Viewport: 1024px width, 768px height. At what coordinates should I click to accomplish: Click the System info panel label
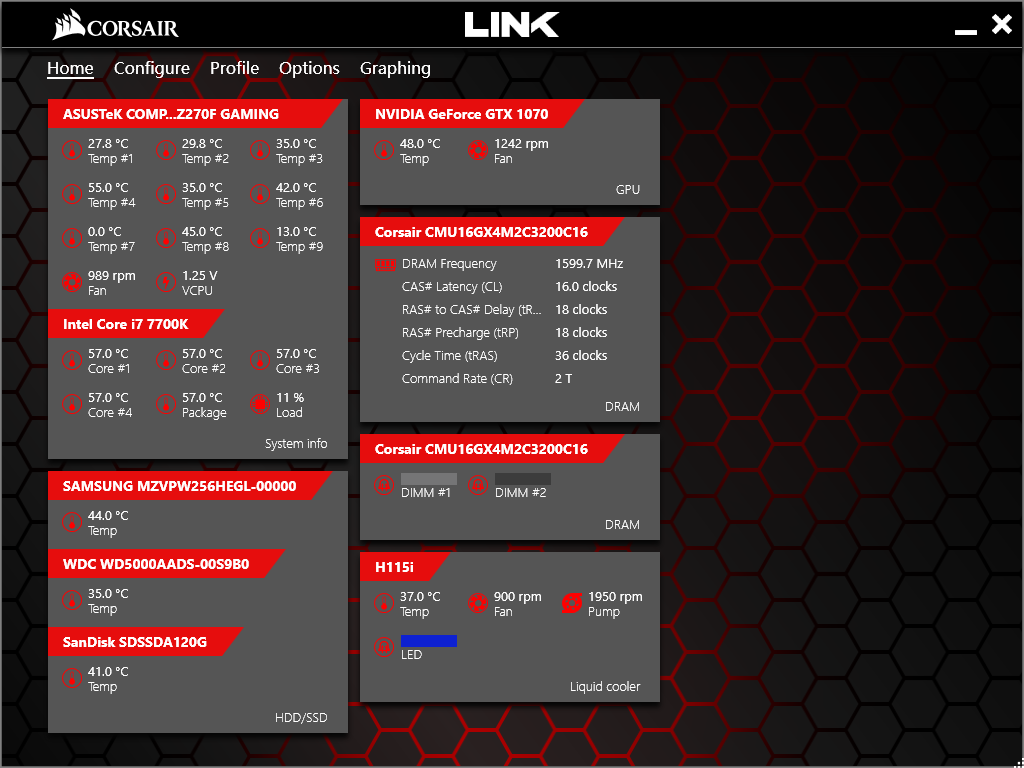click(296, 444)
